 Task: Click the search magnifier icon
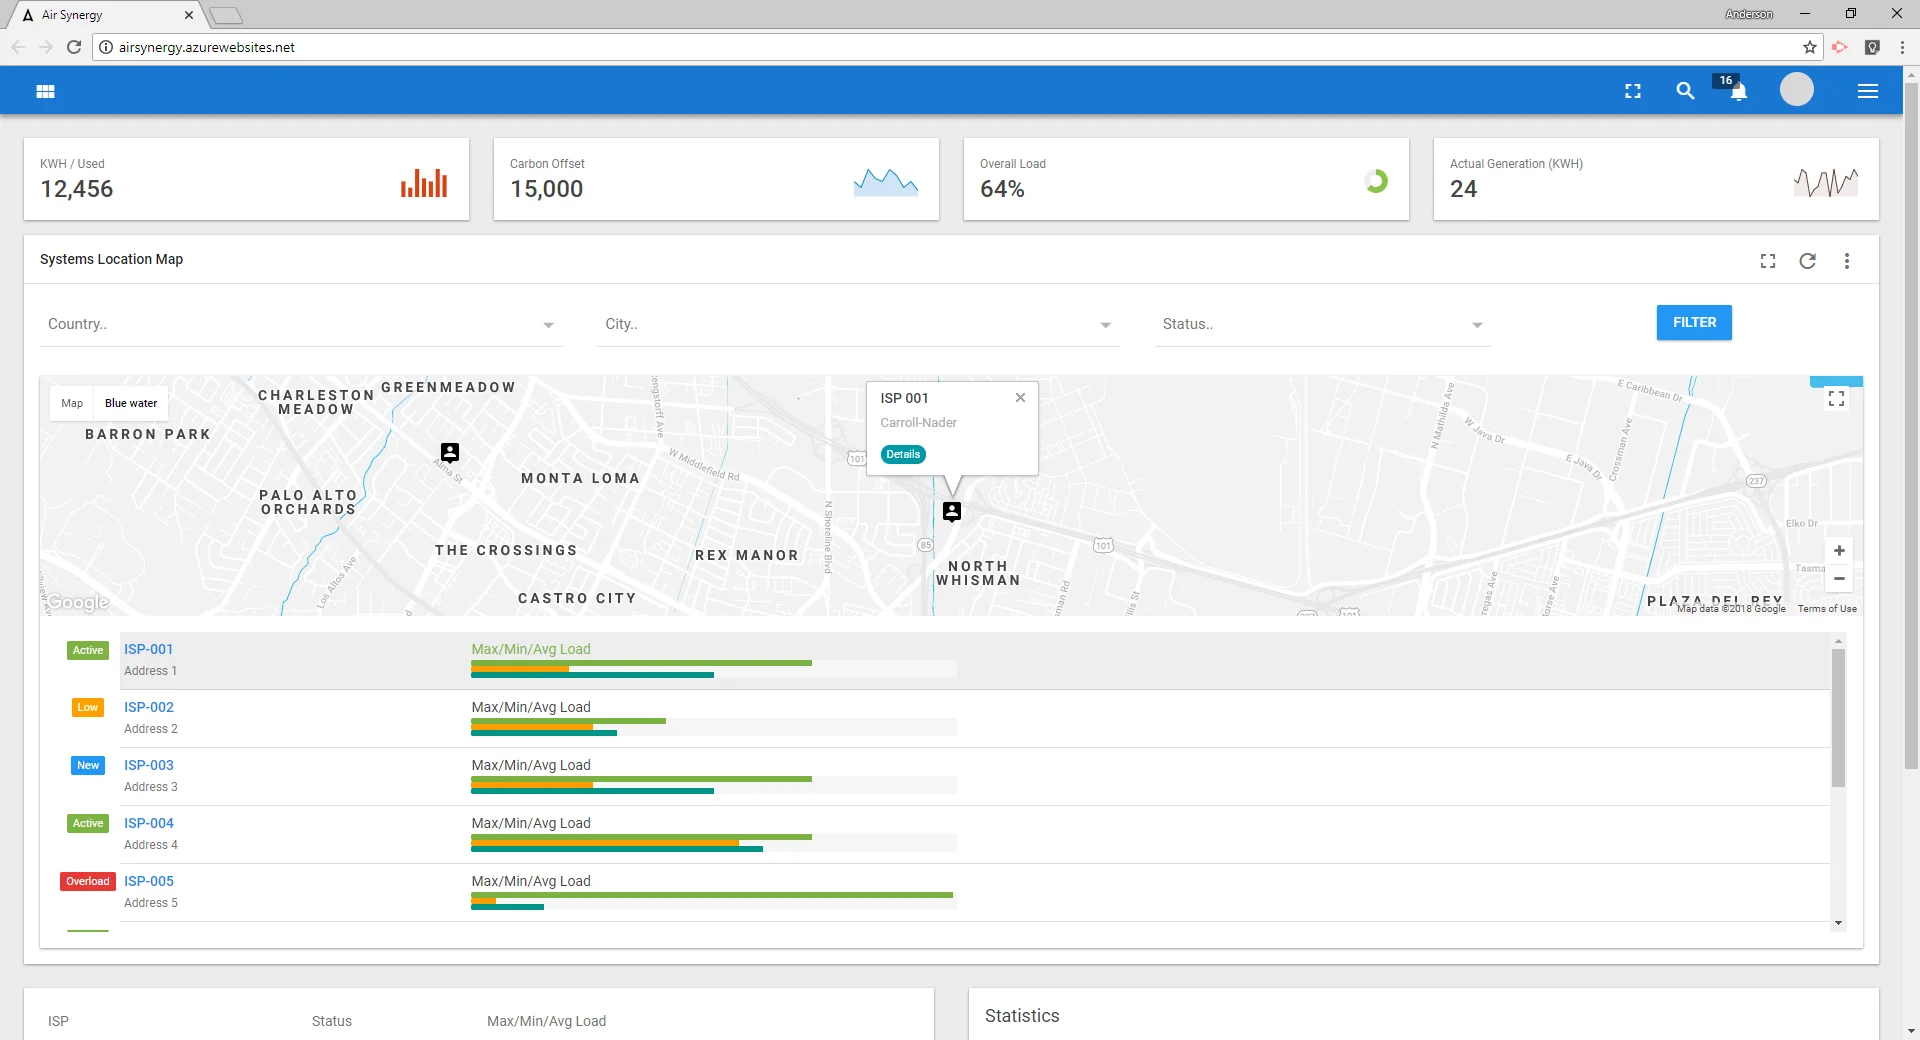click(x=1685, y=91)
